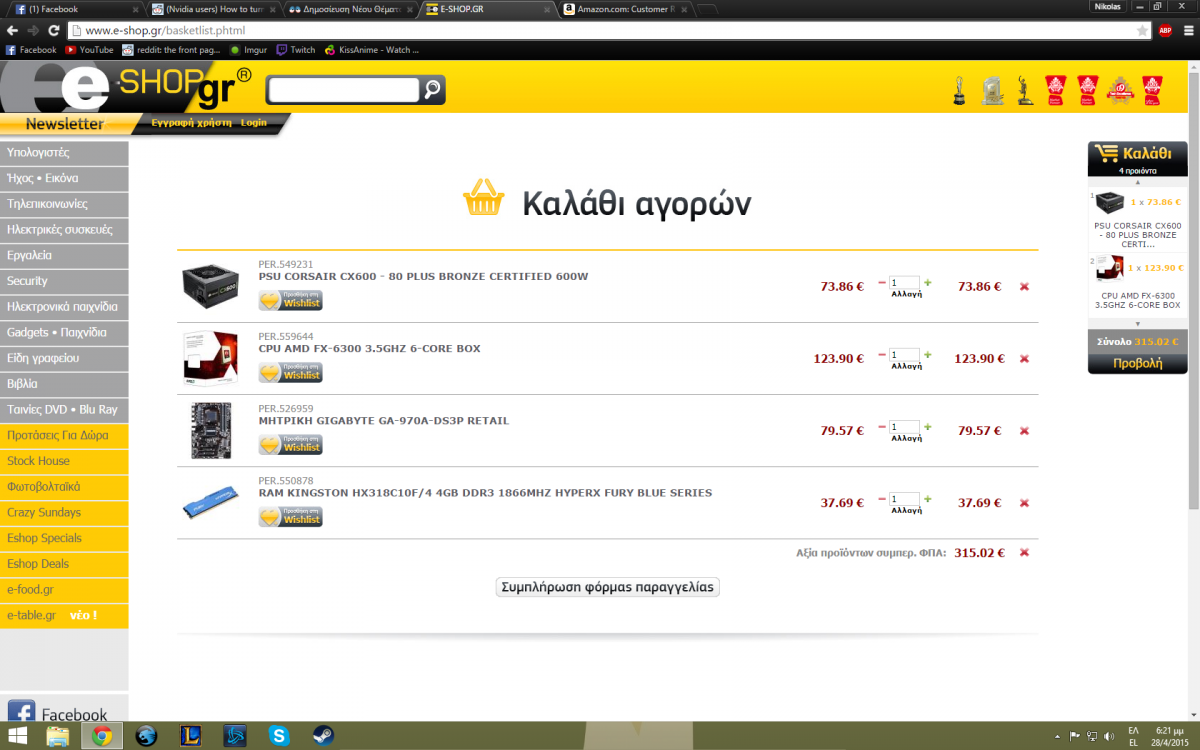Viewport: 1200px width, 750px height.
Task: Open CPU AMD FX-6300 product thumbnail
Action: [x=211, y=359]
